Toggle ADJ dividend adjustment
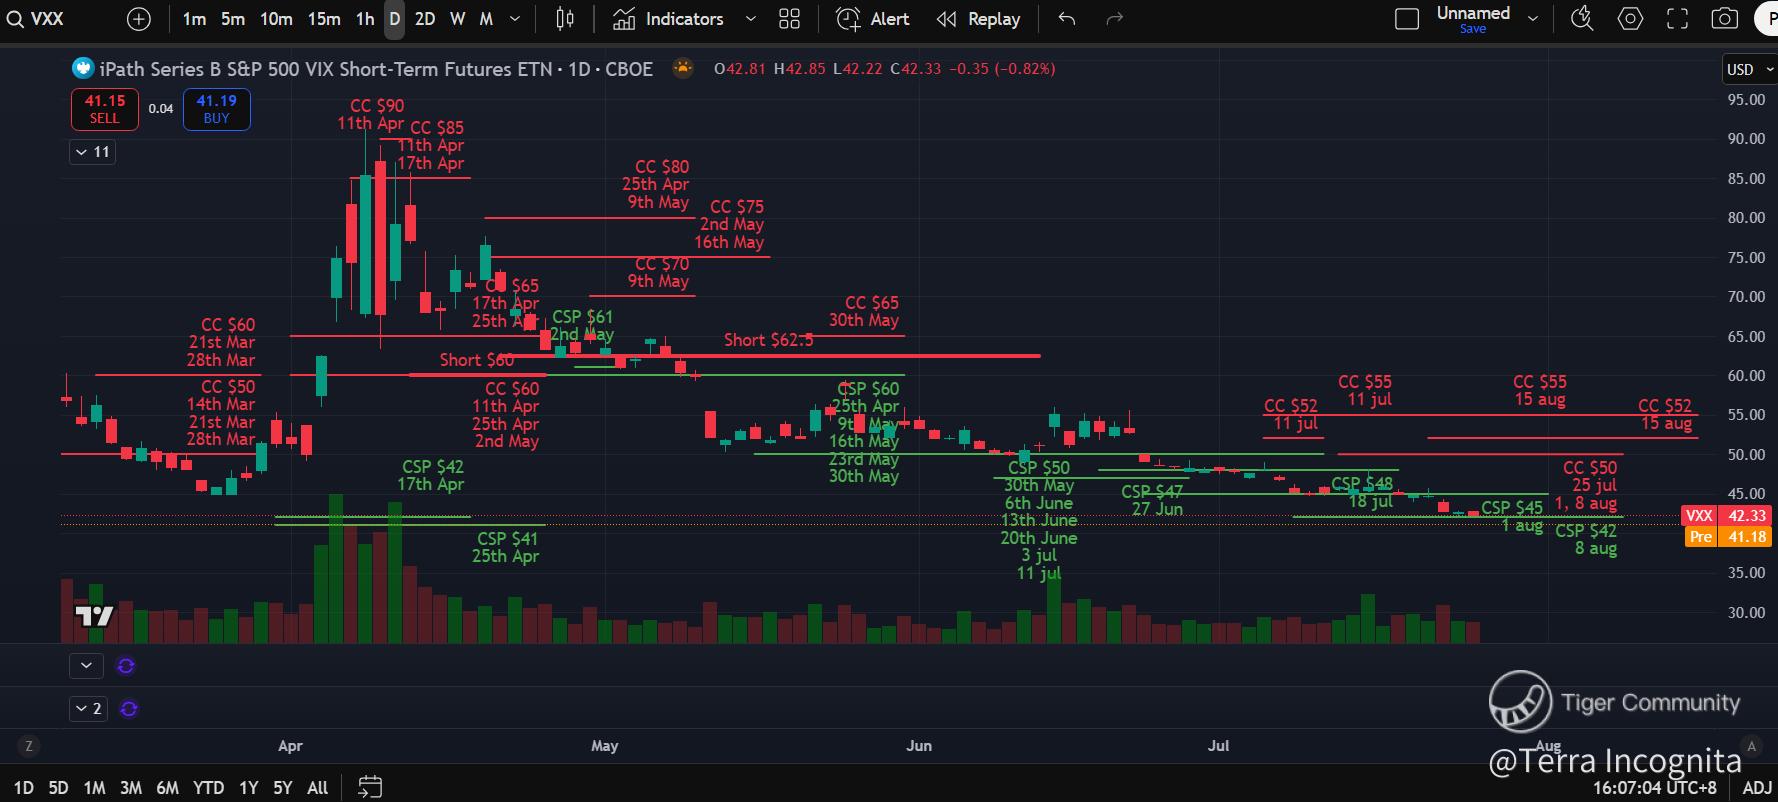Image resolution: width=1778 pixels, height=802 pixels. click(x=1757, y=787)
